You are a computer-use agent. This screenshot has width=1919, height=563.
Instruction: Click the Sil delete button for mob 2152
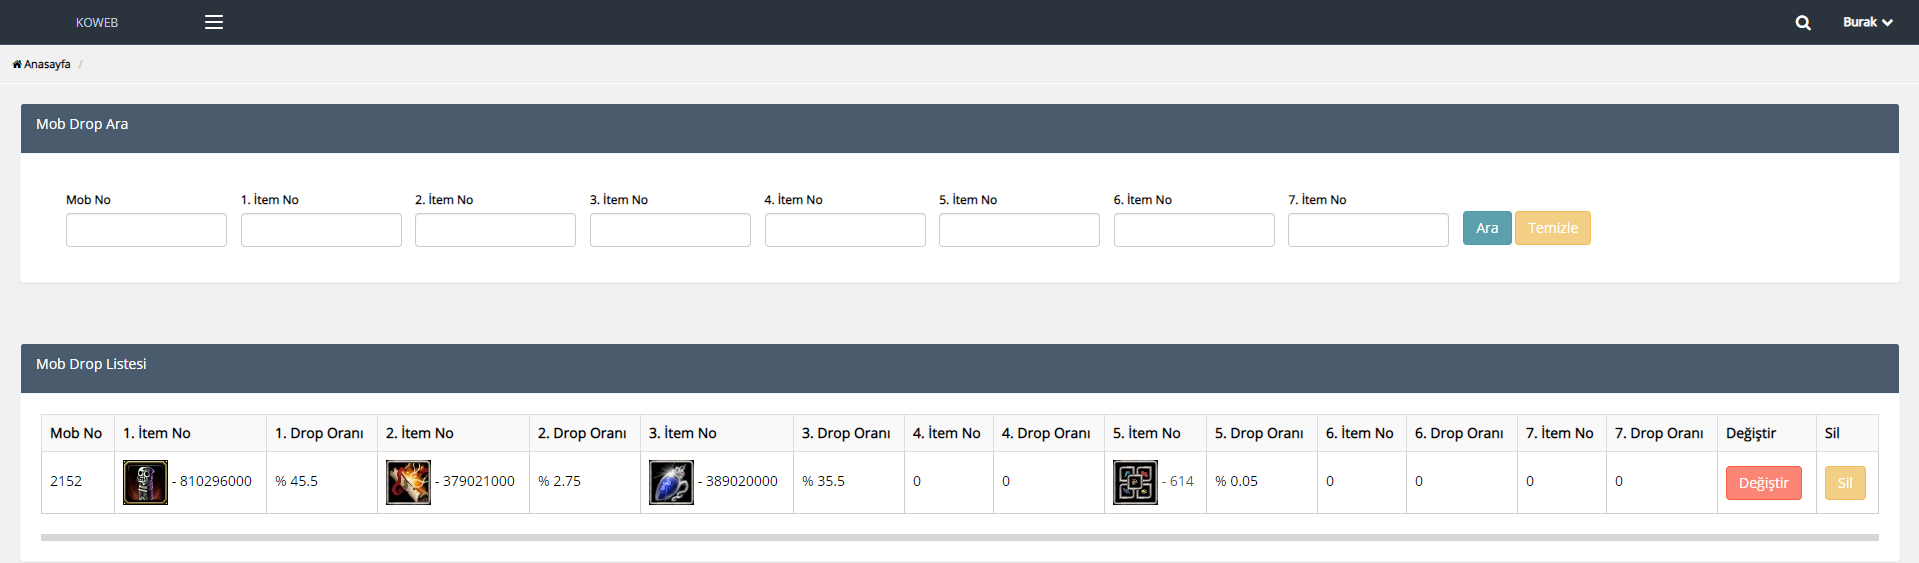(1845, 483)
